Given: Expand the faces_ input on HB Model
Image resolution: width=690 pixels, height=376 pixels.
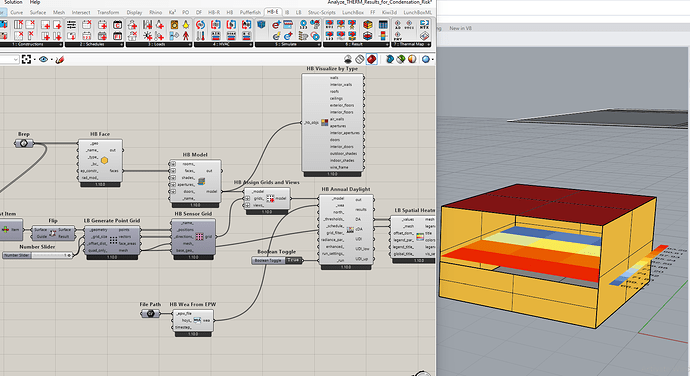Looking at the screenshot, I should point(173,171).
